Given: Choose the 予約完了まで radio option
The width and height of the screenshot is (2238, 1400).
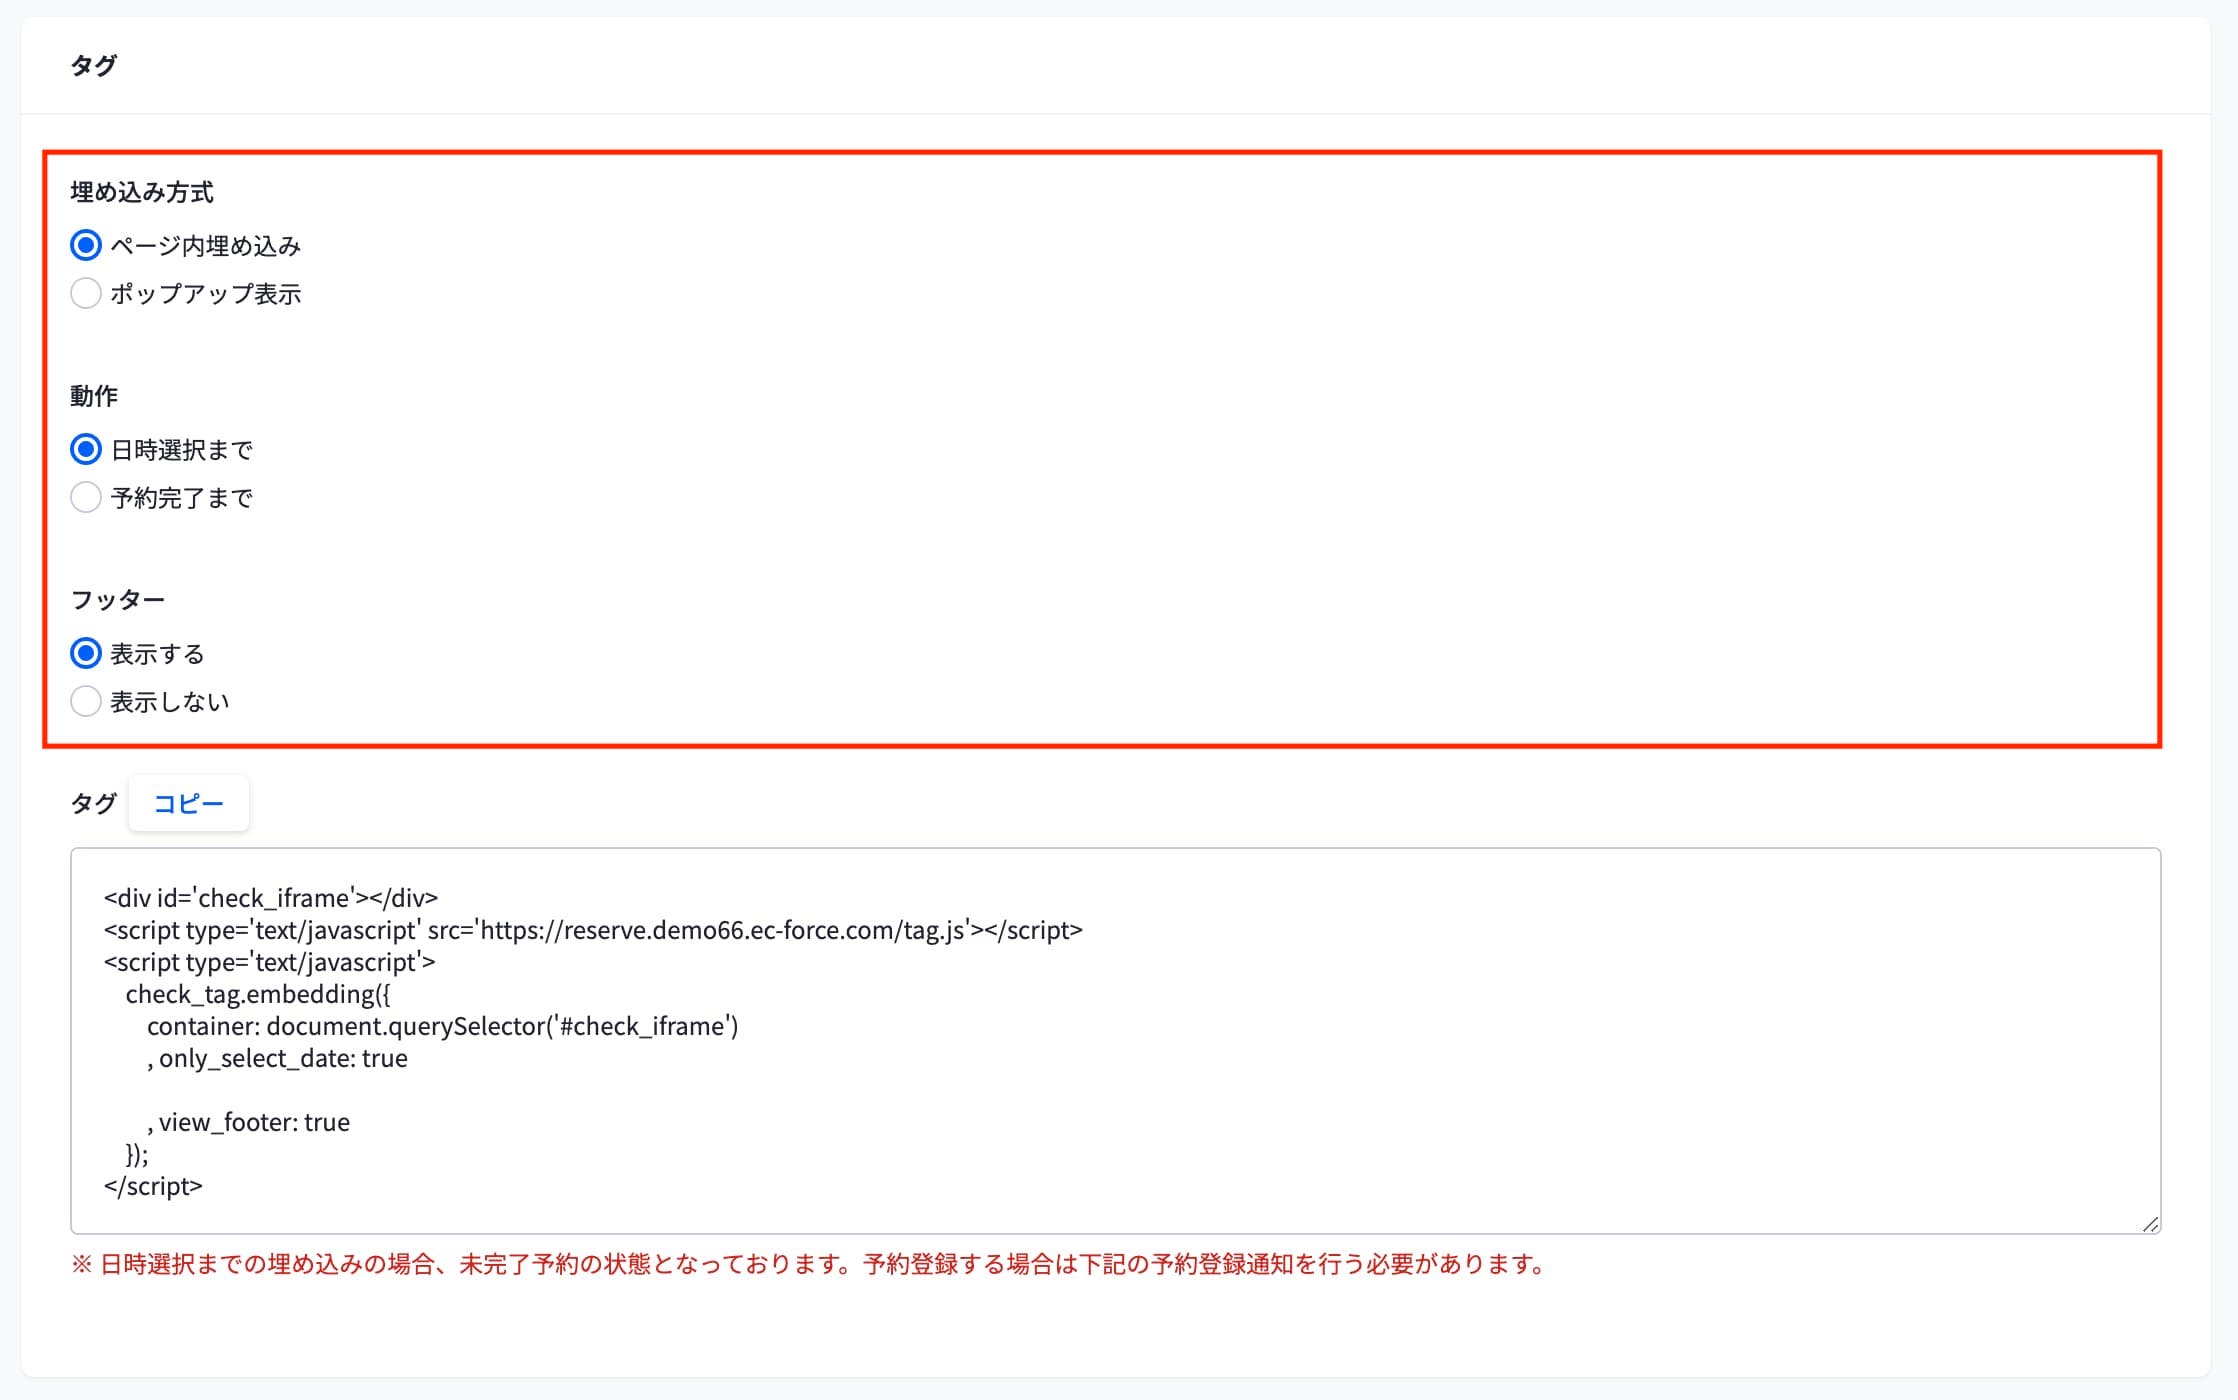Looking at the screenshot, I should click(86, 497).
